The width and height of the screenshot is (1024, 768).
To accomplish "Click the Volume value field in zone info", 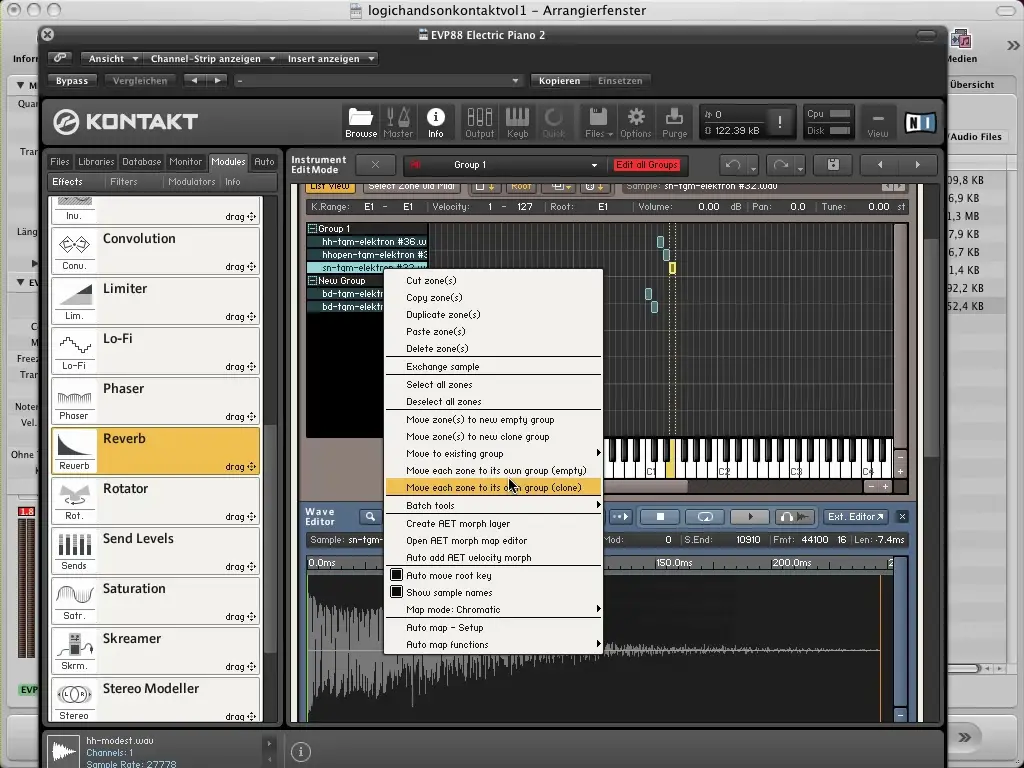I will tap(709, 206).
